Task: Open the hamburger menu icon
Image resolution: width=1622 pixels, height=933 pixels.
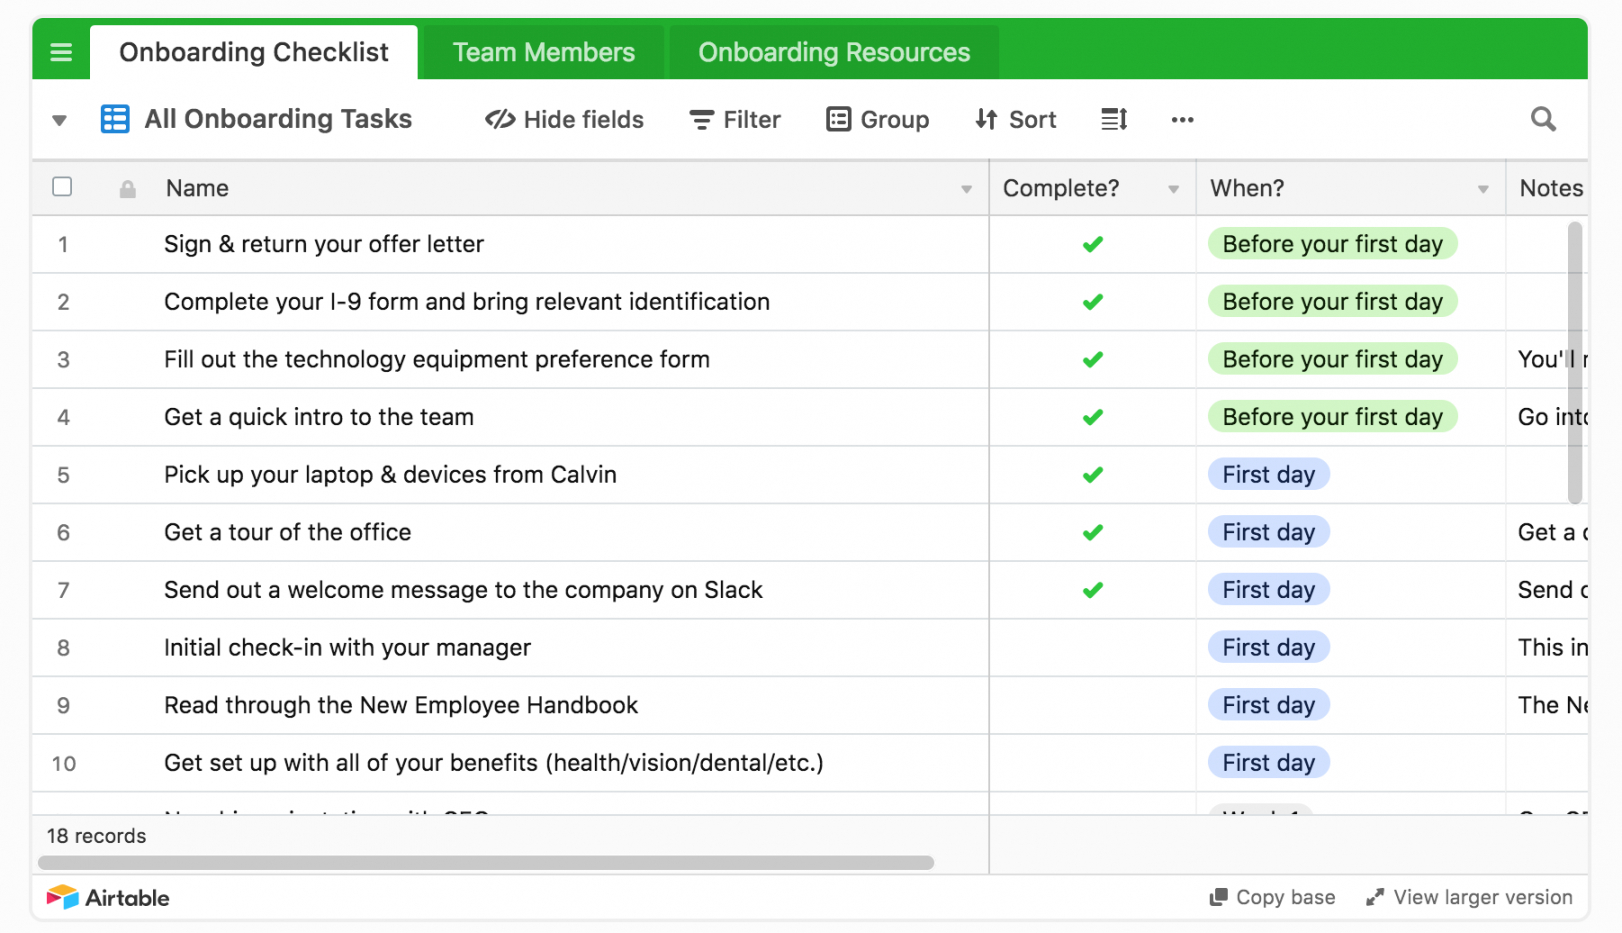Action: tap(61, 52)
